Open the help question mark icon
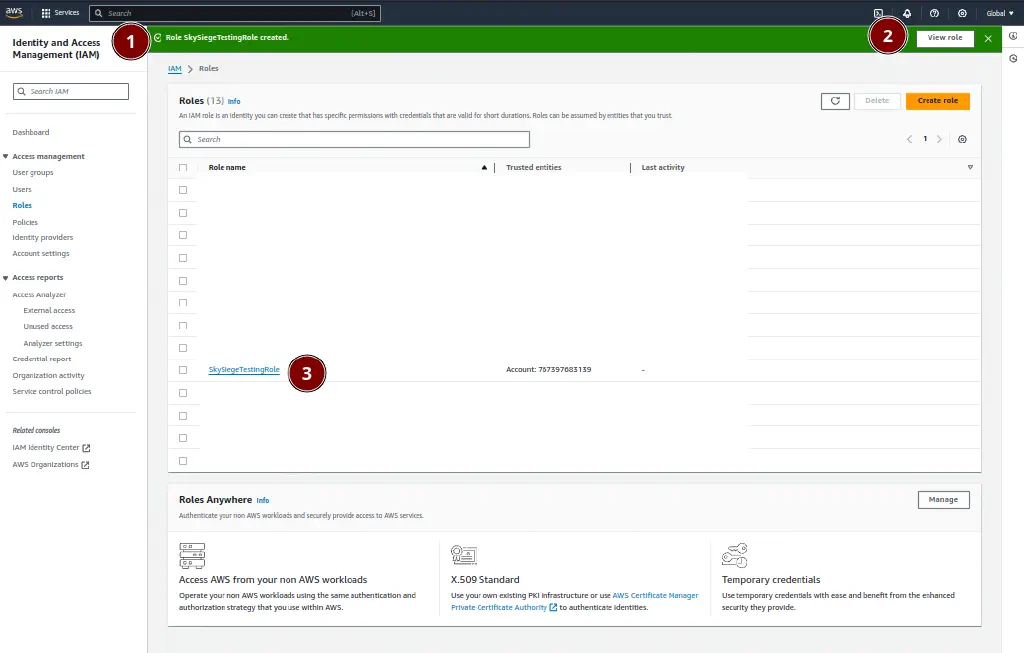 click(x=934, y=13)
